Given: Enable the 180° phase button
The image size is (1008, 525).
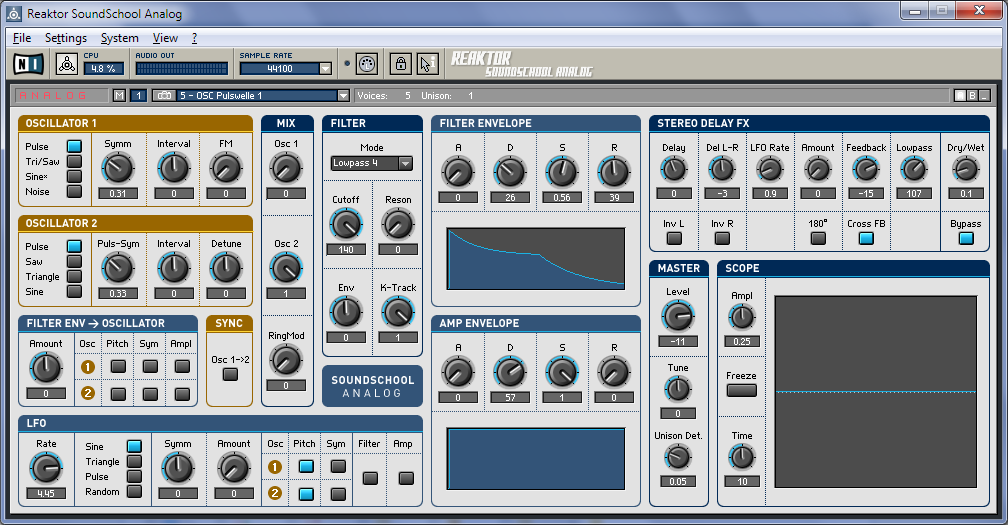Looking at the screenshot, I should pyautogui.click(x=818, y=238).
